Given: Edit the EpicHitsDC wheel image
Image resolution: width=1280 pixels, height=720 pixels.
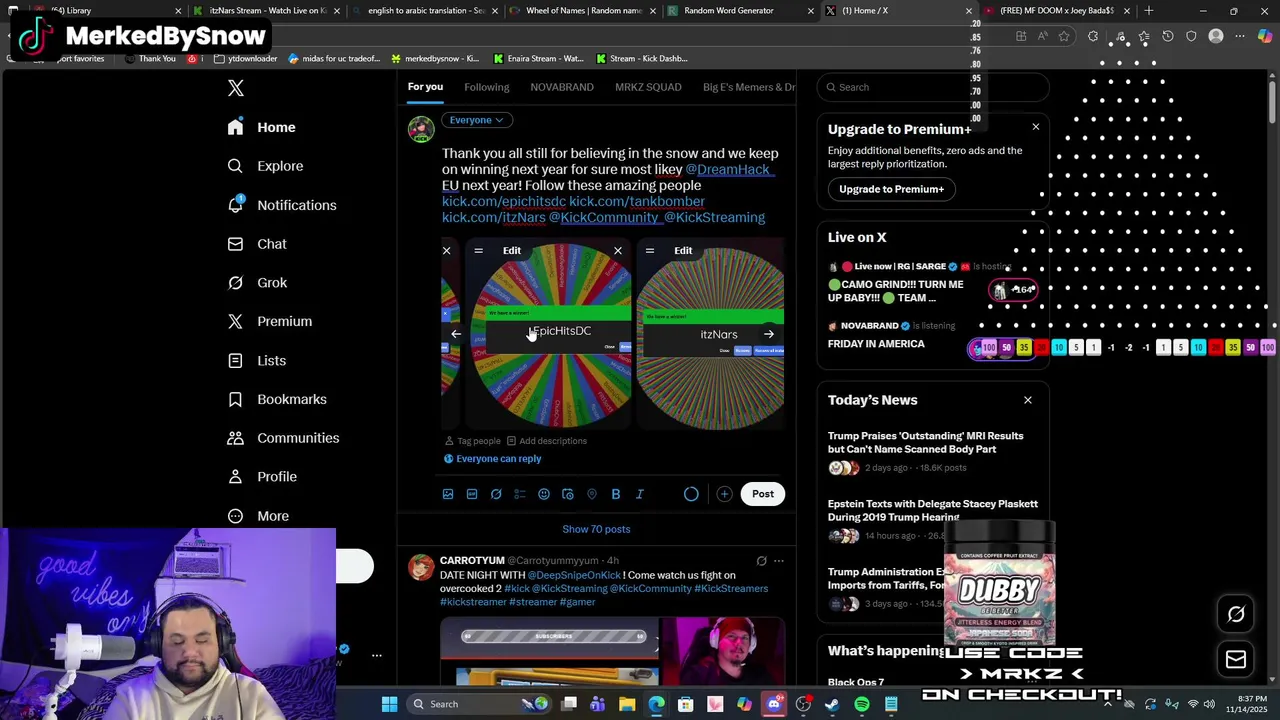Looking at the screenshot, I should 512,251.
